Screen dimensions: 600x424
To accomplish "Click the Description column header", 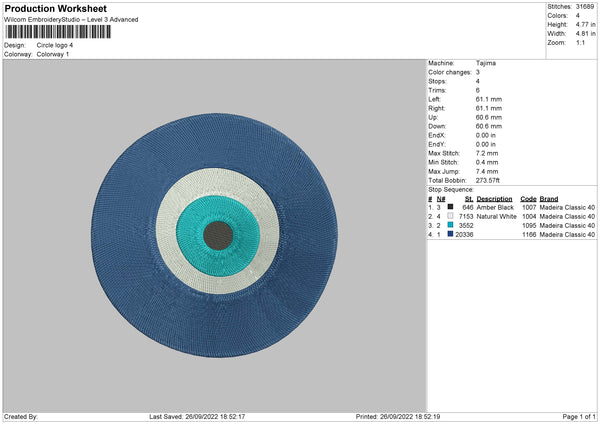I will tap(494, 198).
